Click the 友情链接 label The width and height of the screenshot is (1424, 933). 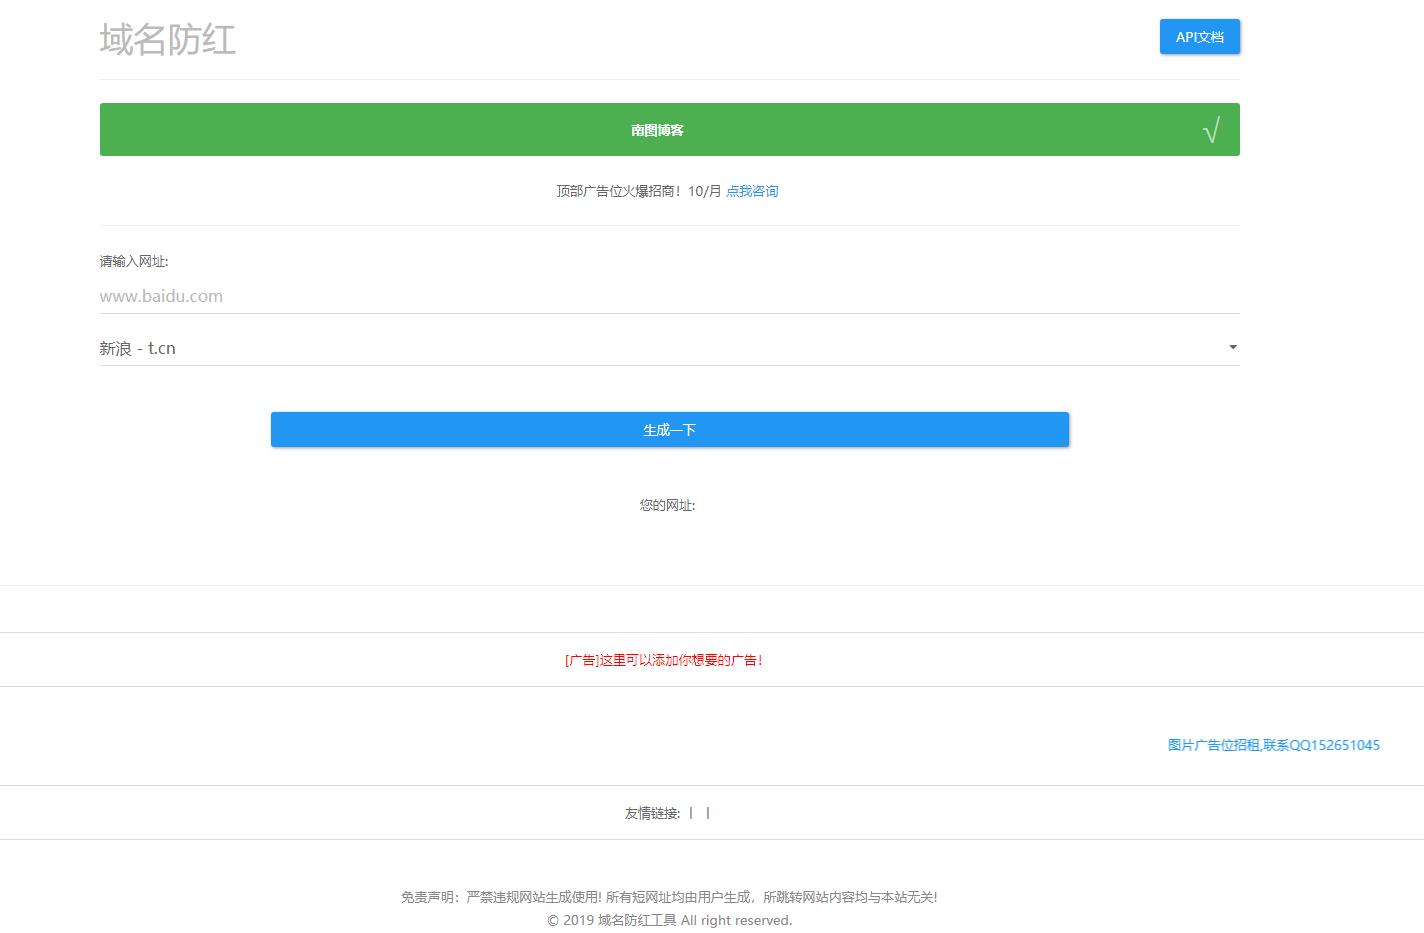[x=652, y=813]
